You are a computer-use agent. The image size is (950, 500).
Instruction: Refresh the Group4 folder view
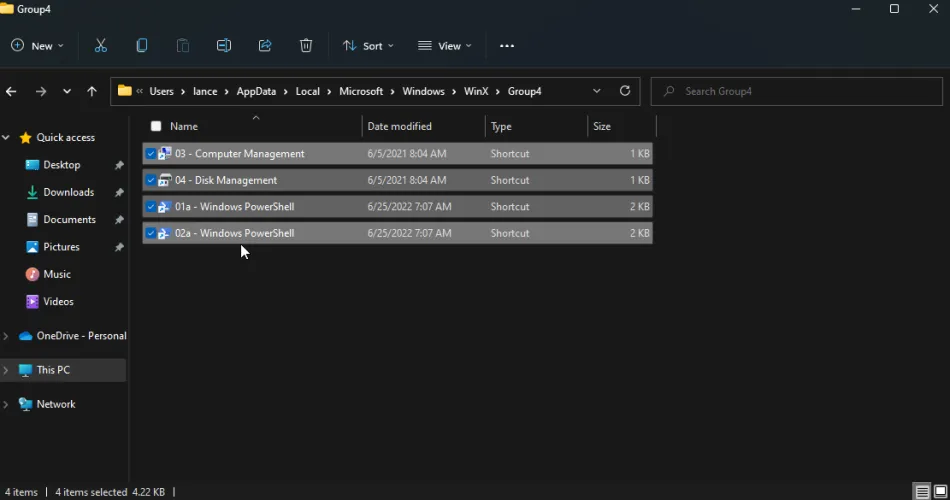pos(625,91)
